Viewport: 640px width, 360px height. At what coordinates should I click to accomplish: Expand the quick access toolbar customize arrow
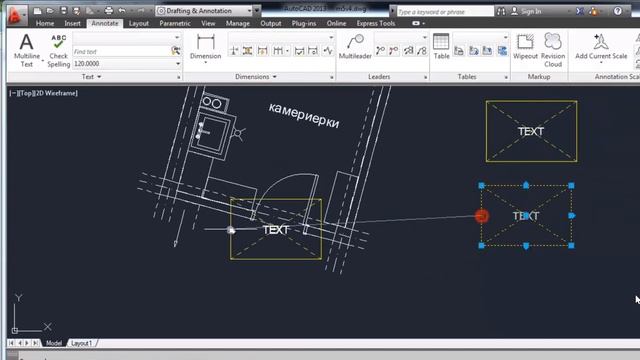[257, 11]
